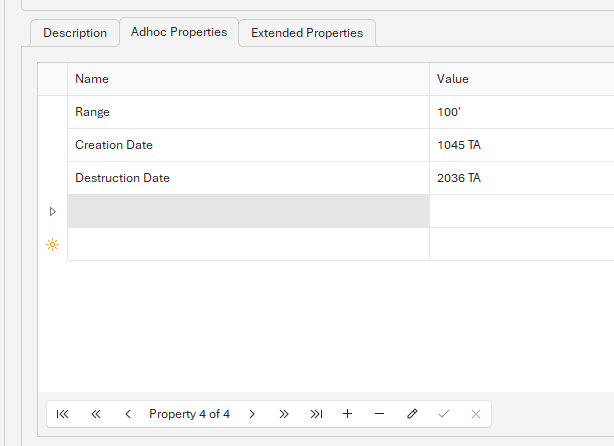
Task: Go to previous property record
Action: click(128, 414)
